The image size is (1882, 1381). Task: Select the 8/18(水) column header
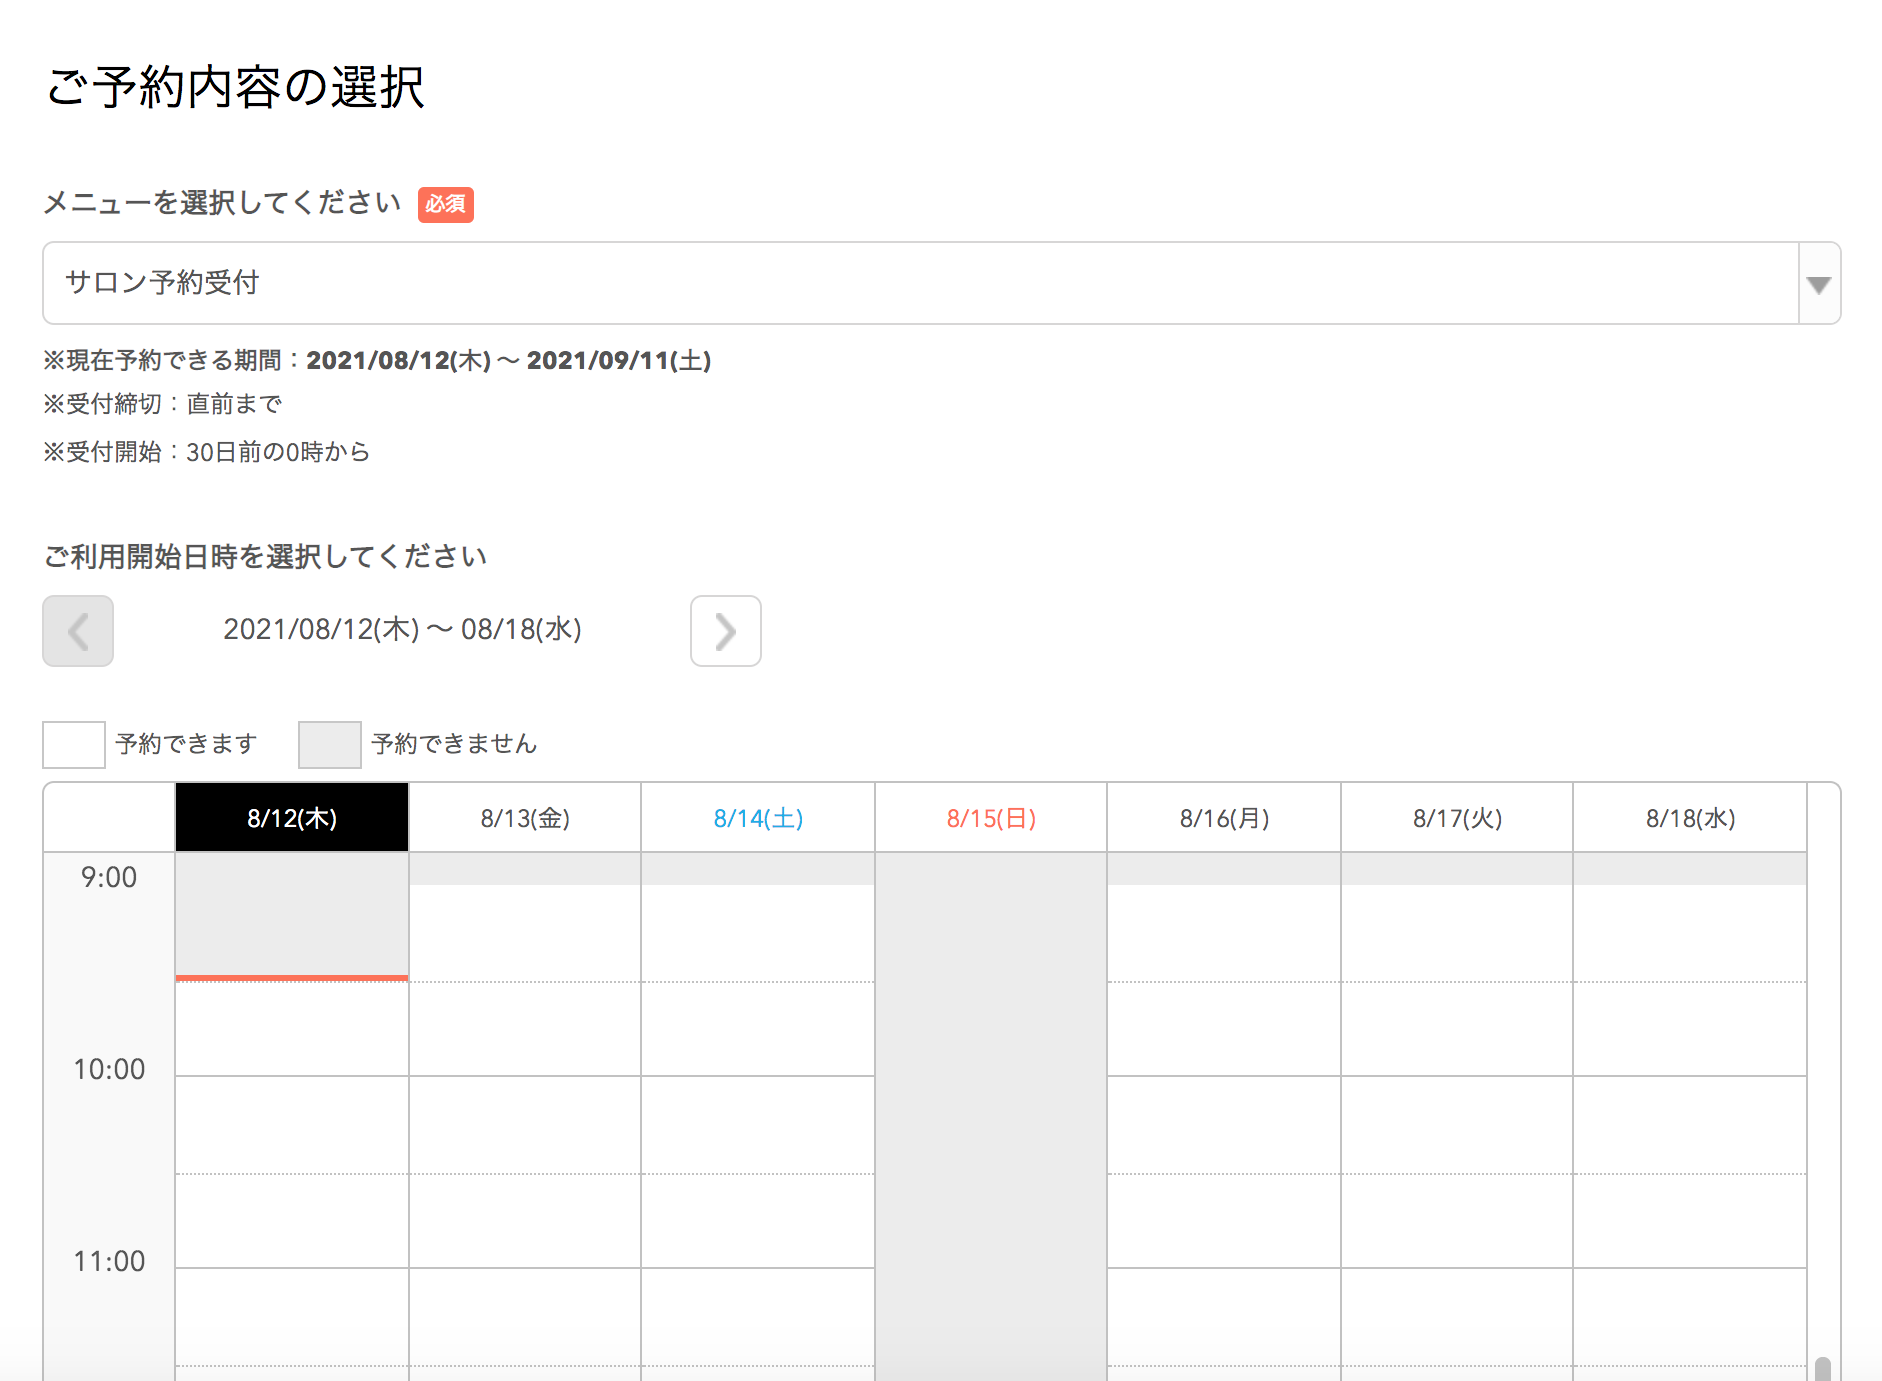point(1690,818)
